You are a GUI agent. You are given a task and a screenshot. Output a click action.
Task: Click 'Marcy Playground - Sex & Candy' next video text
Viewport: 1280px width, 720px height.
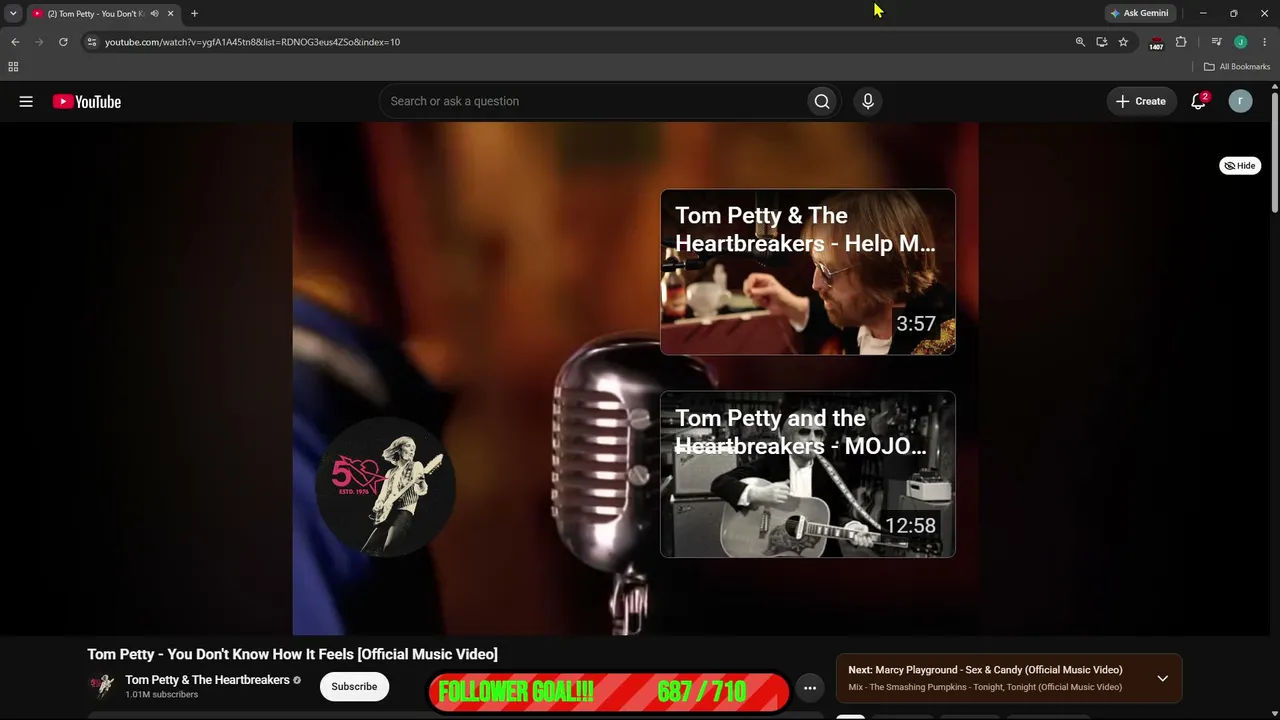(x=999, y=670)
